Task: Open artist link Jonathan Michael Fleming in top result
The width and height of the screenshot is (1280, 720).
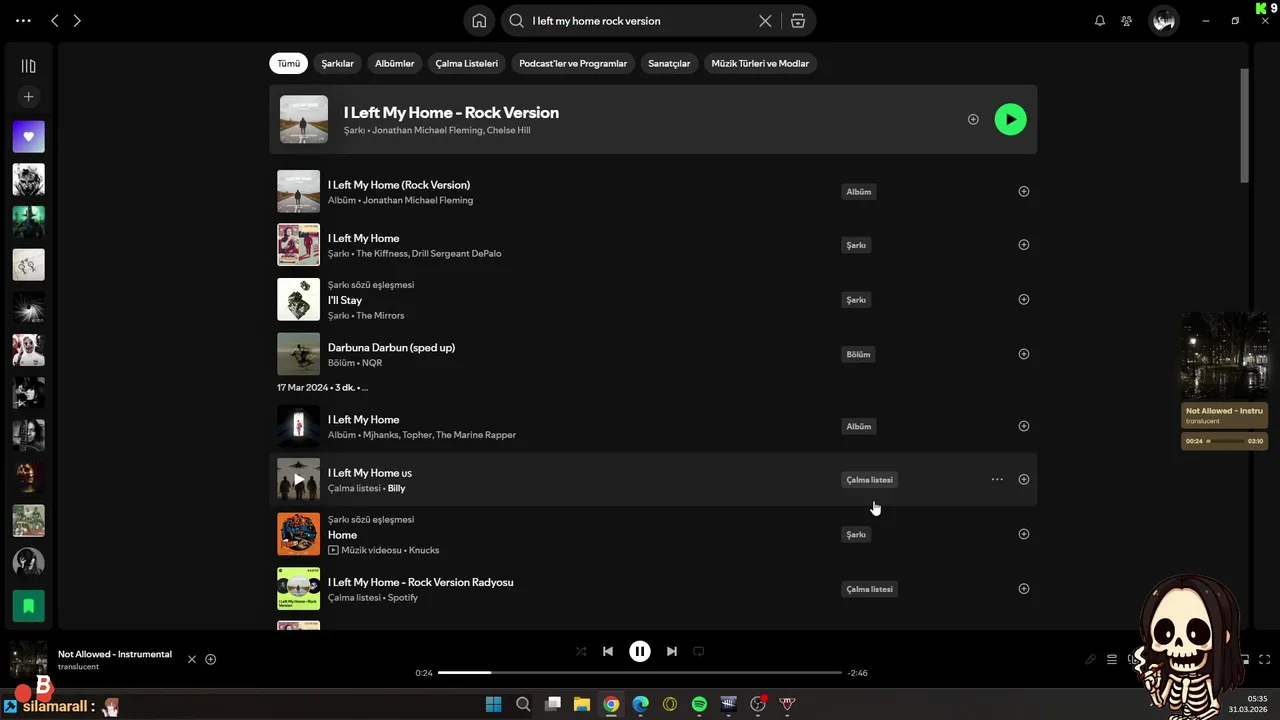Action: (x=427, y=130)
